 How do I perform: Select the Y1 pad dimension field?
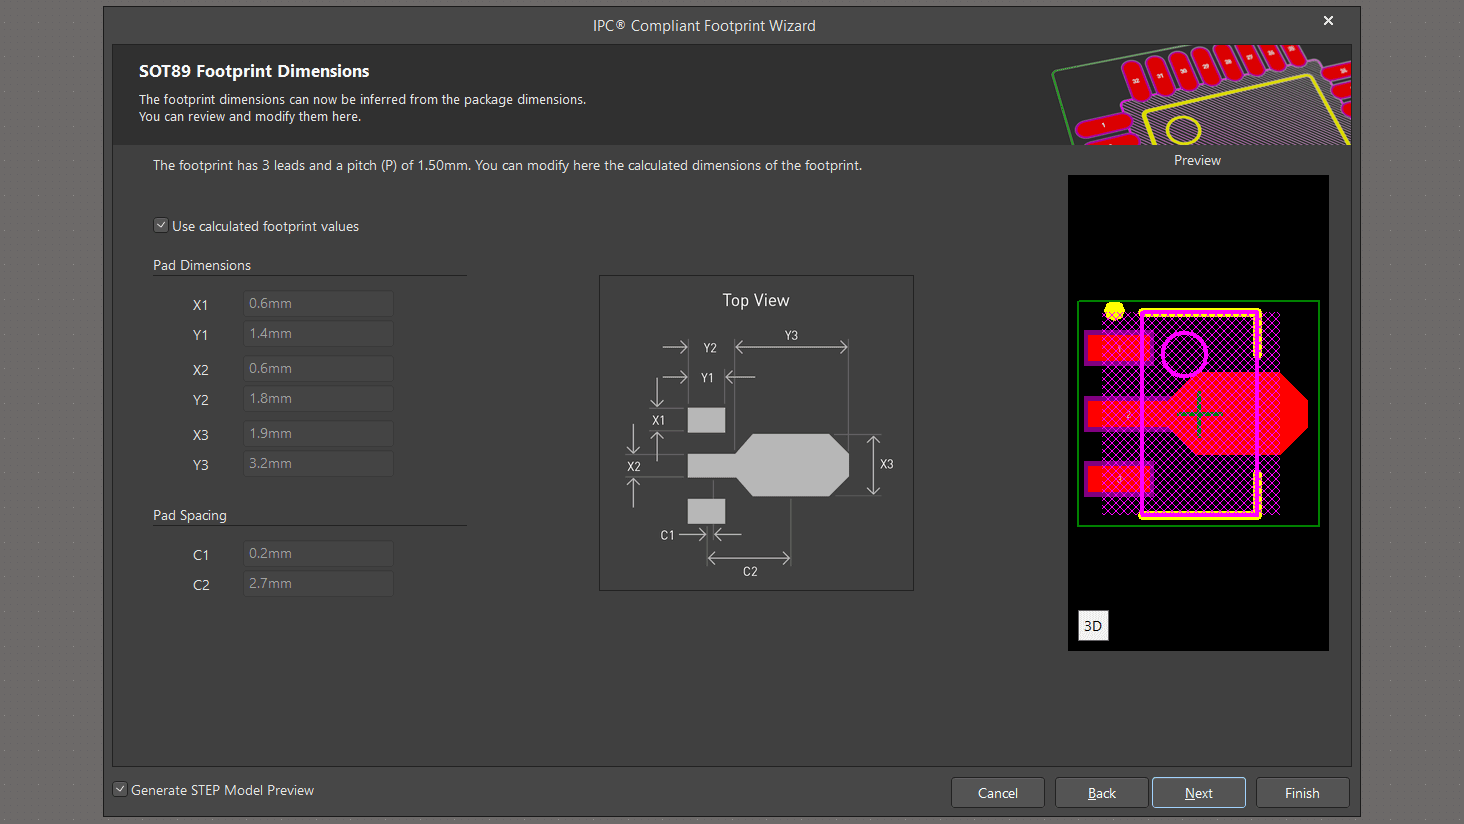[318, 334]
